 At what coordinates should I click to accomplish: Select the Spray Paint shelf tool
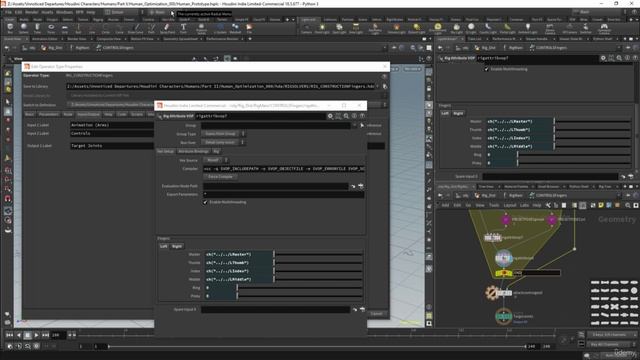tap(167, 28)
